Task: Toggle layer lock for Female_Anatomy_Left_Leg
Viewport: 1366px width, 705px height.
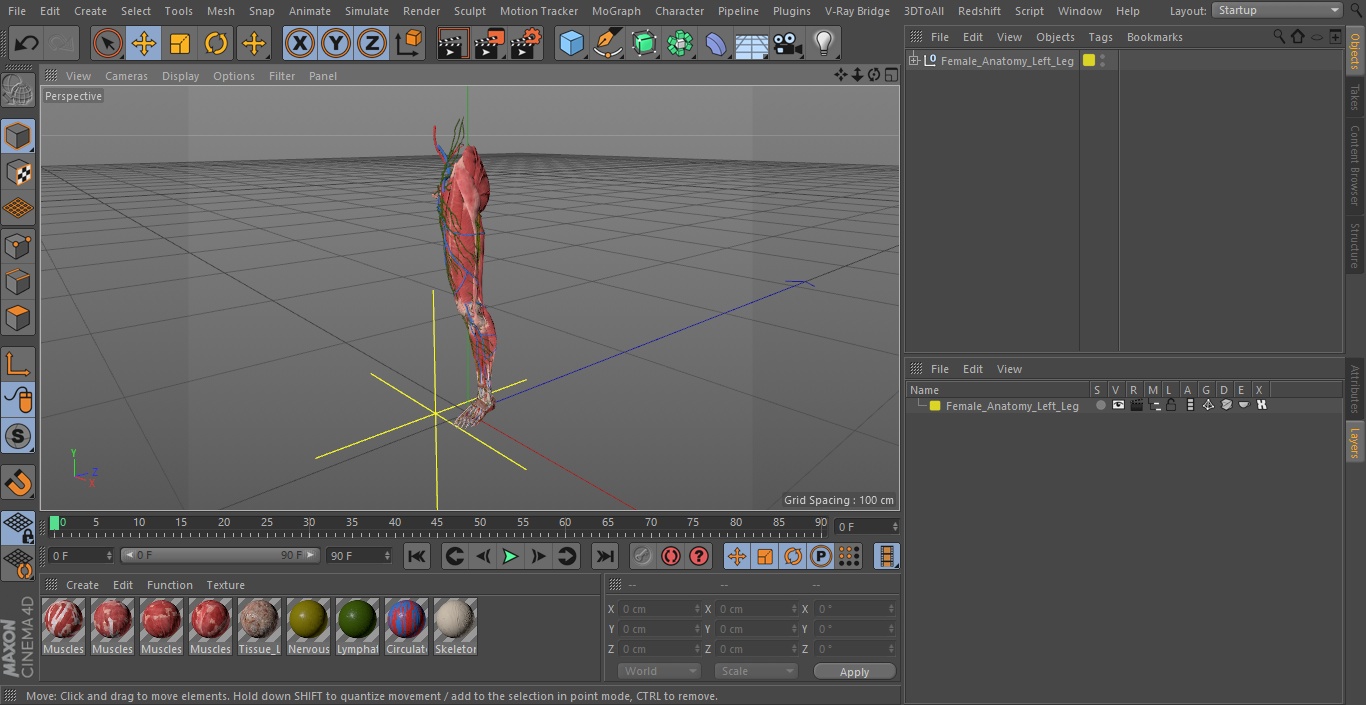Action: [1171, 405]
